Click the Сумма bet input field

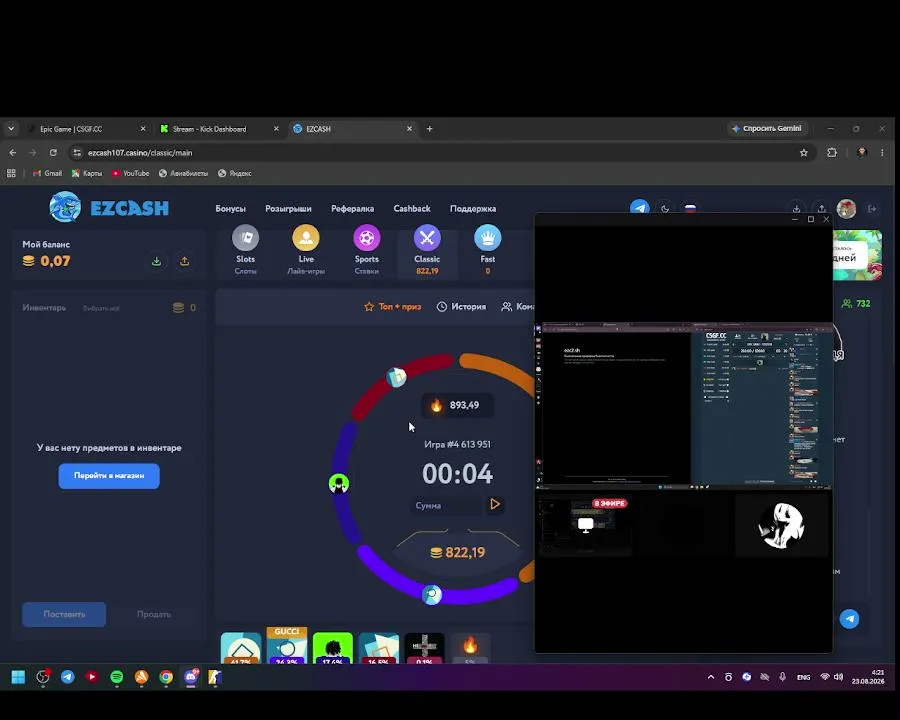pyautogui.click(x=448, y=505)
